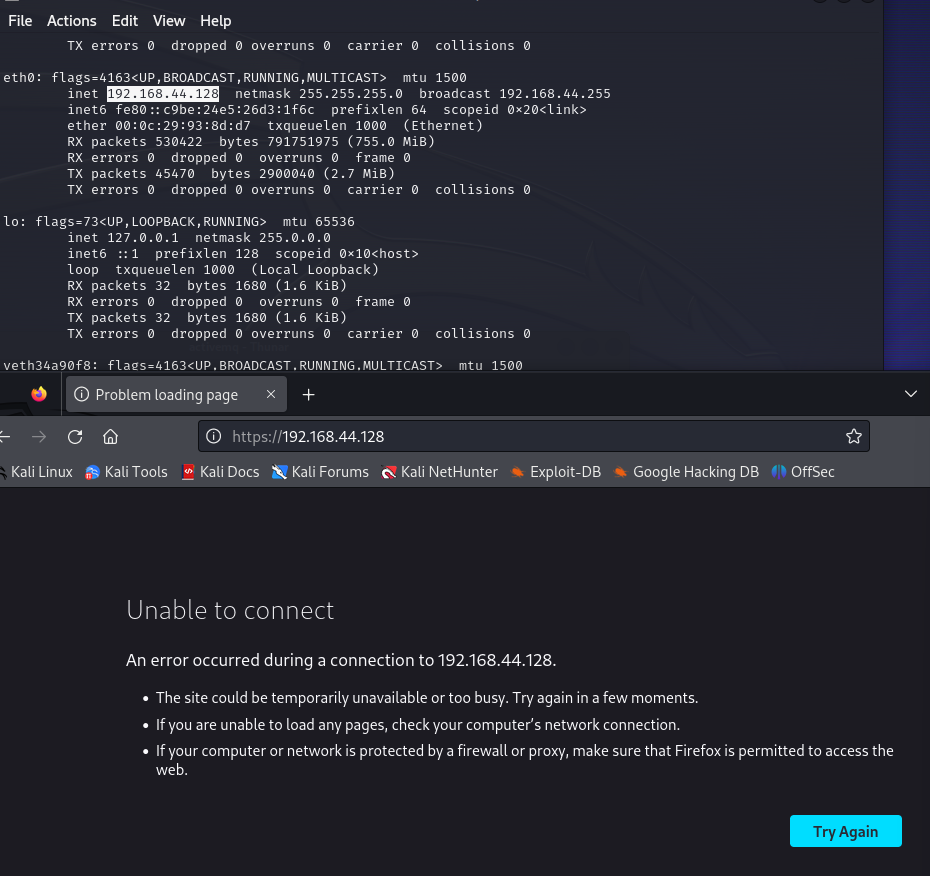
Task: Visit the OffSec bookmark
Action: [x=802, y=472]
